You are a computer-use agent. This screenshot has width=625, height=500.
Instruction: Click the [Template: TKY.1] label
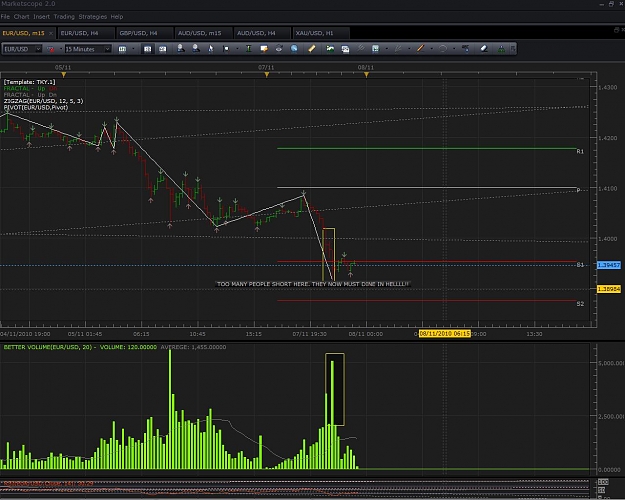[x=29, y=82]
